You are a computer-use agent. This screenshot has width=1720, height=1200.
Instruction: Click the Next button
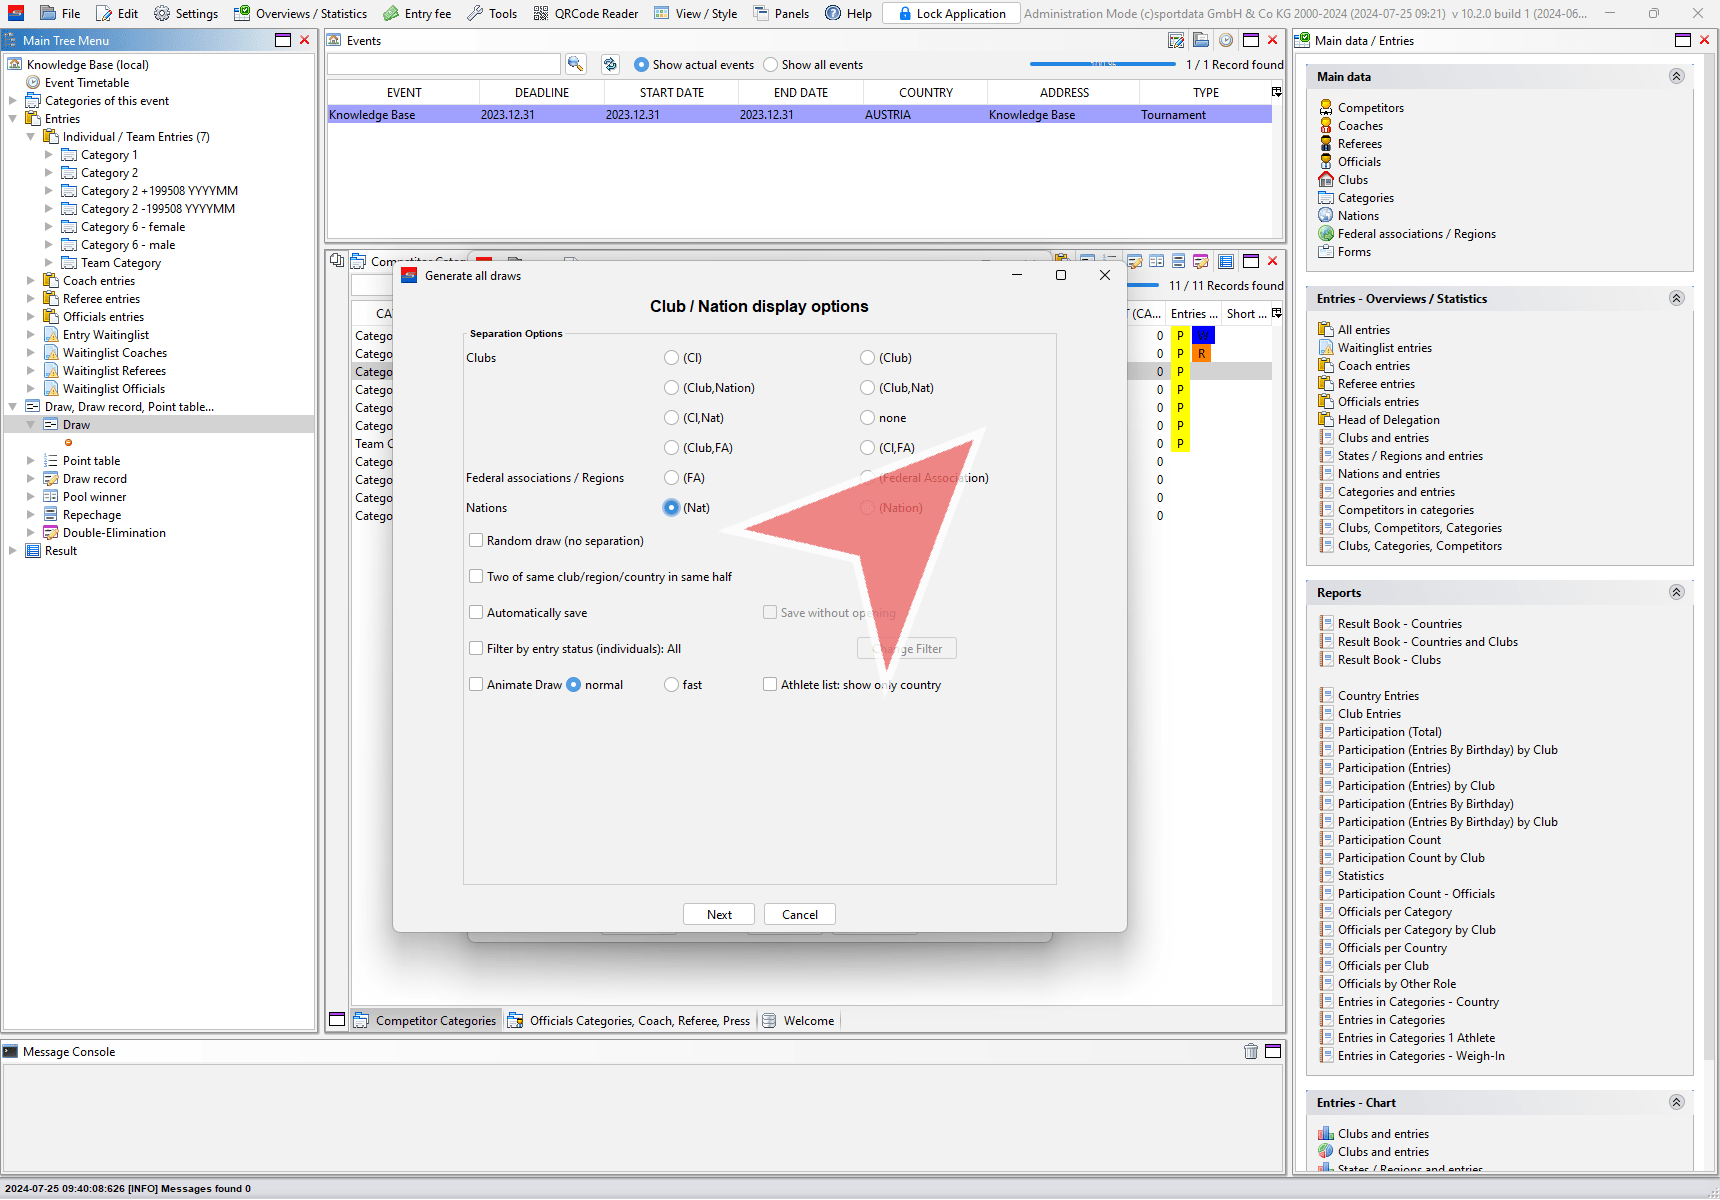point(719,915)
